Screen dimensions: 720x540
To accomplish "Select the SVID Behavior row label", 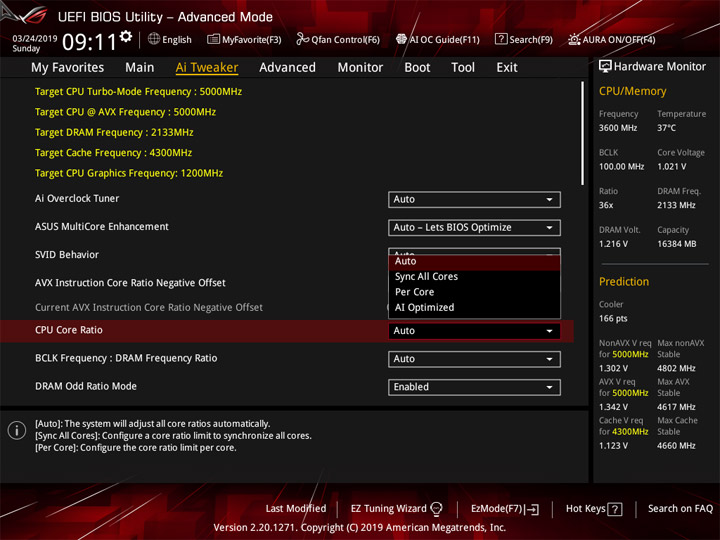I will 67,255.
